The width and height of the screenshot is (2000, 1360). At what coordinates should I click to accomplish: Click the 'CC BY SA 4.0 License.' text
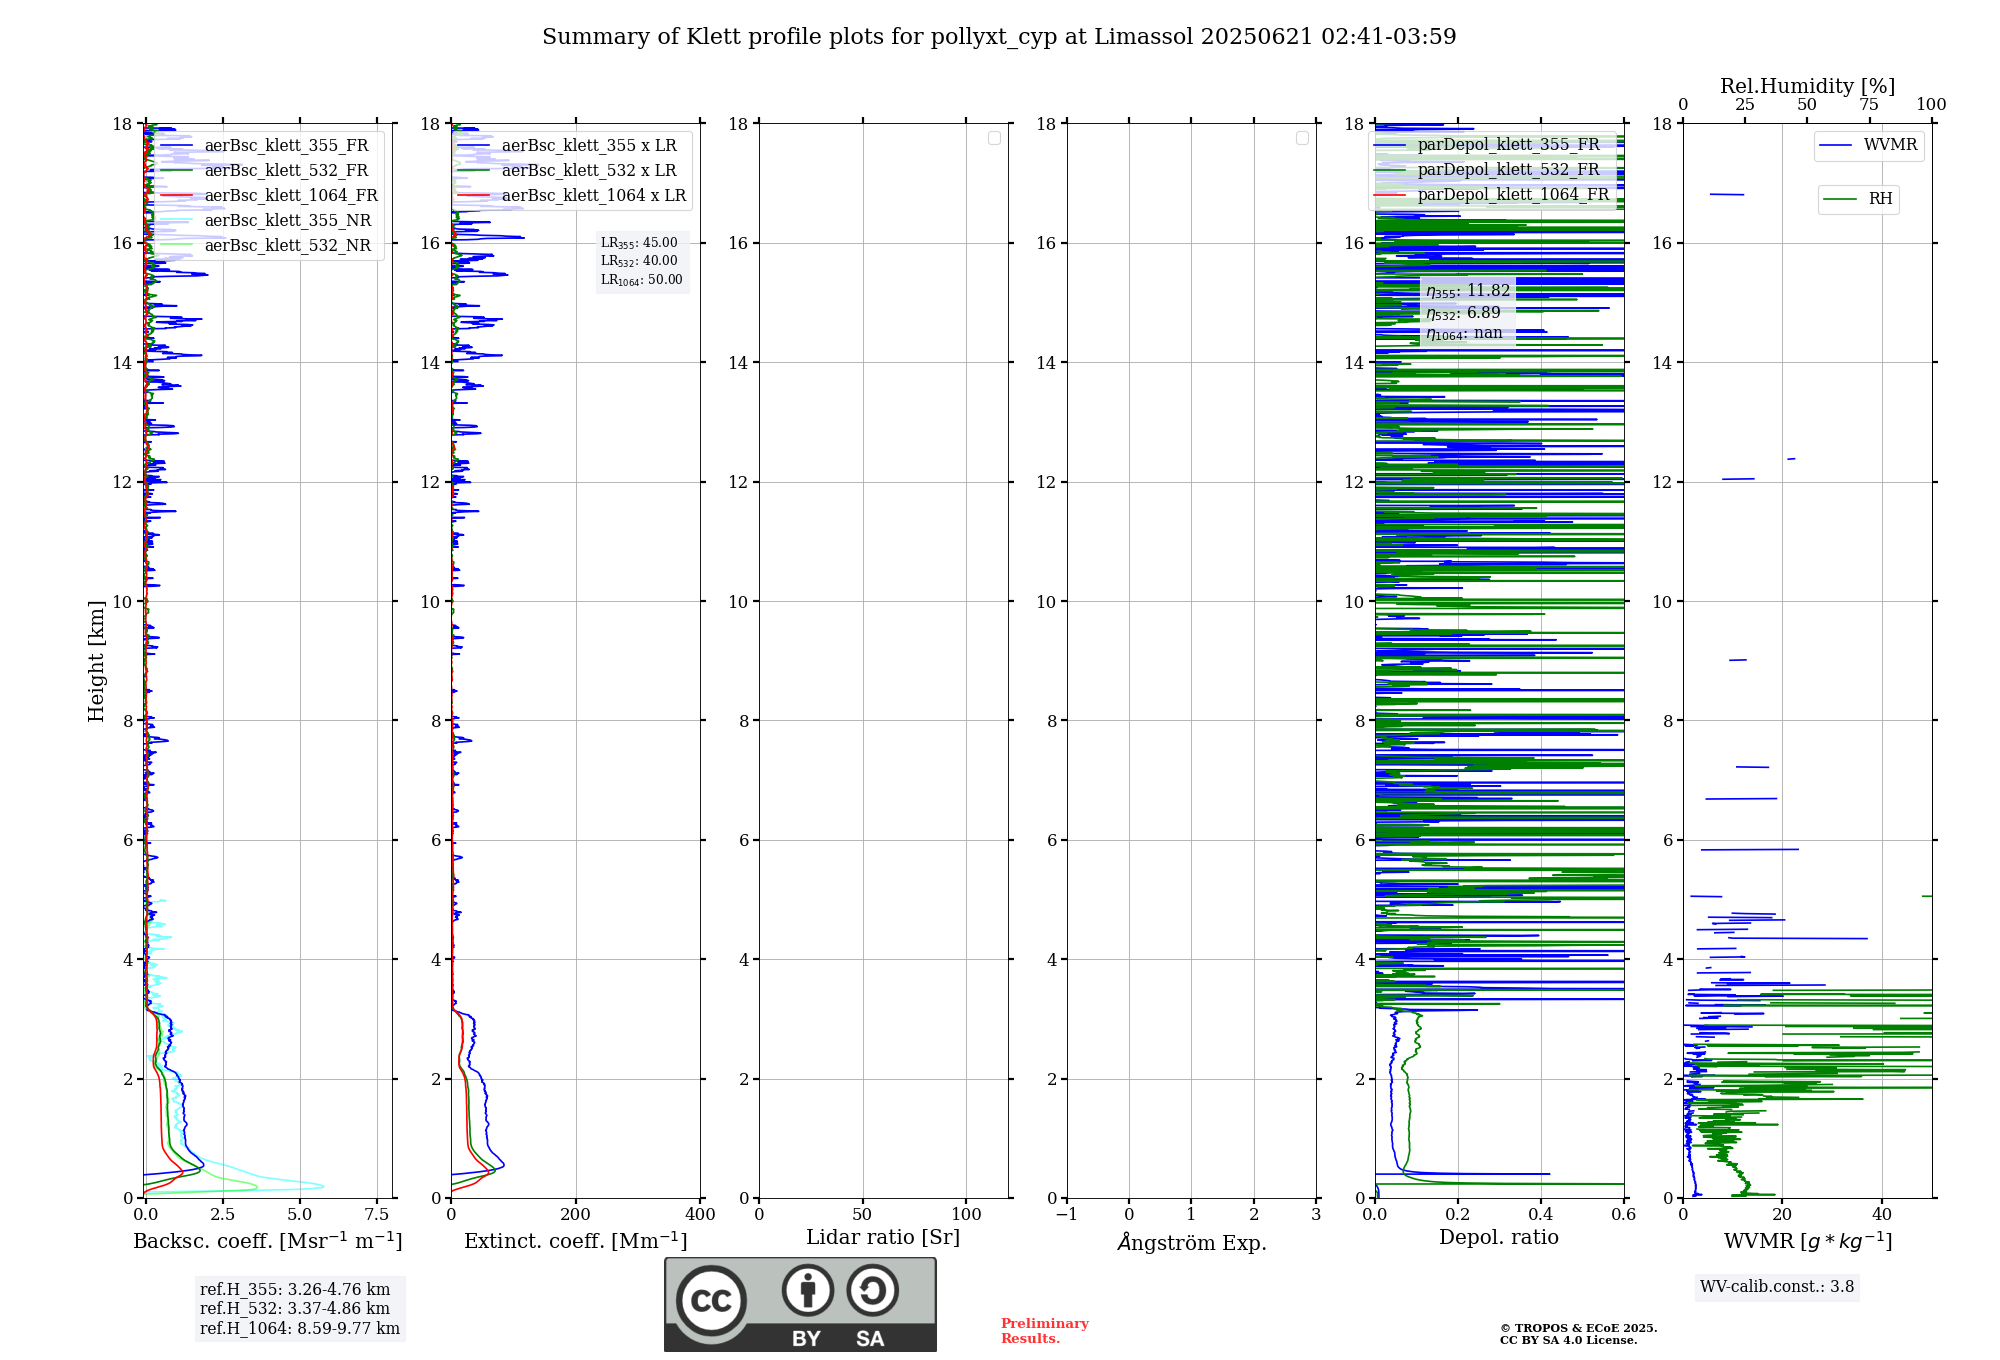(1568, 1340)
